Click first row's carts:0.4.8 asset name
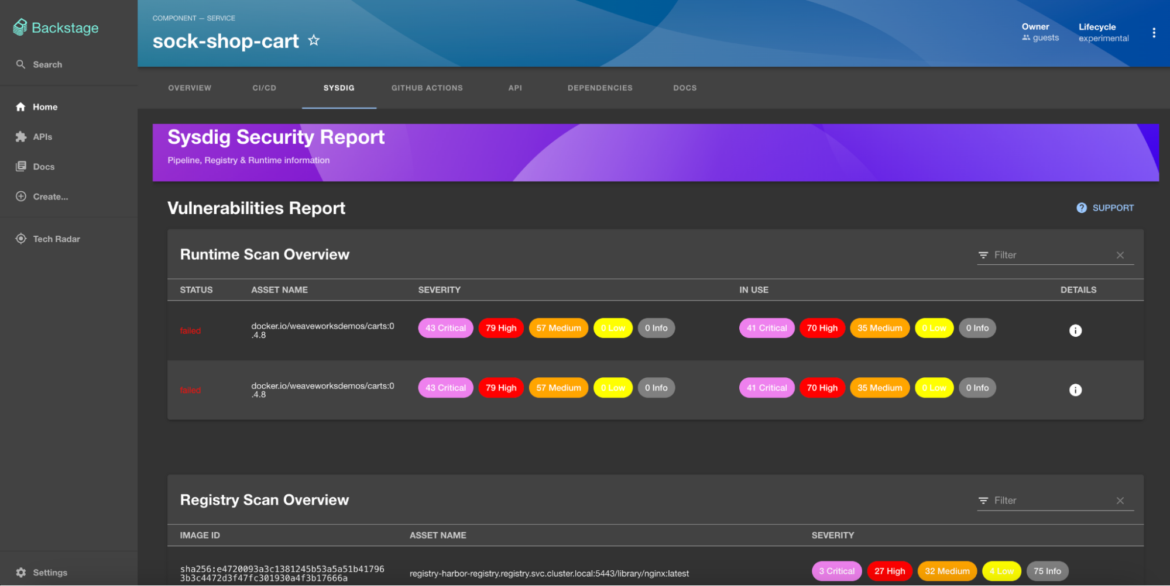Screen dimensions: 1170x586 tap(322, 331)
